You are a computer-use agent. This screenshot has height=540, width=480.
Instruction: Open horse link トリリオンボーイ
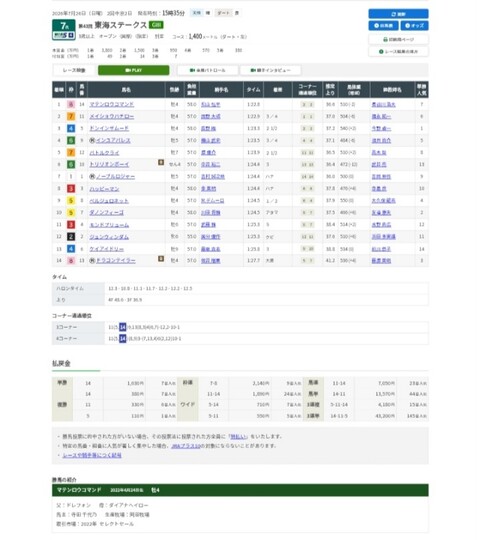pos(109,165)
